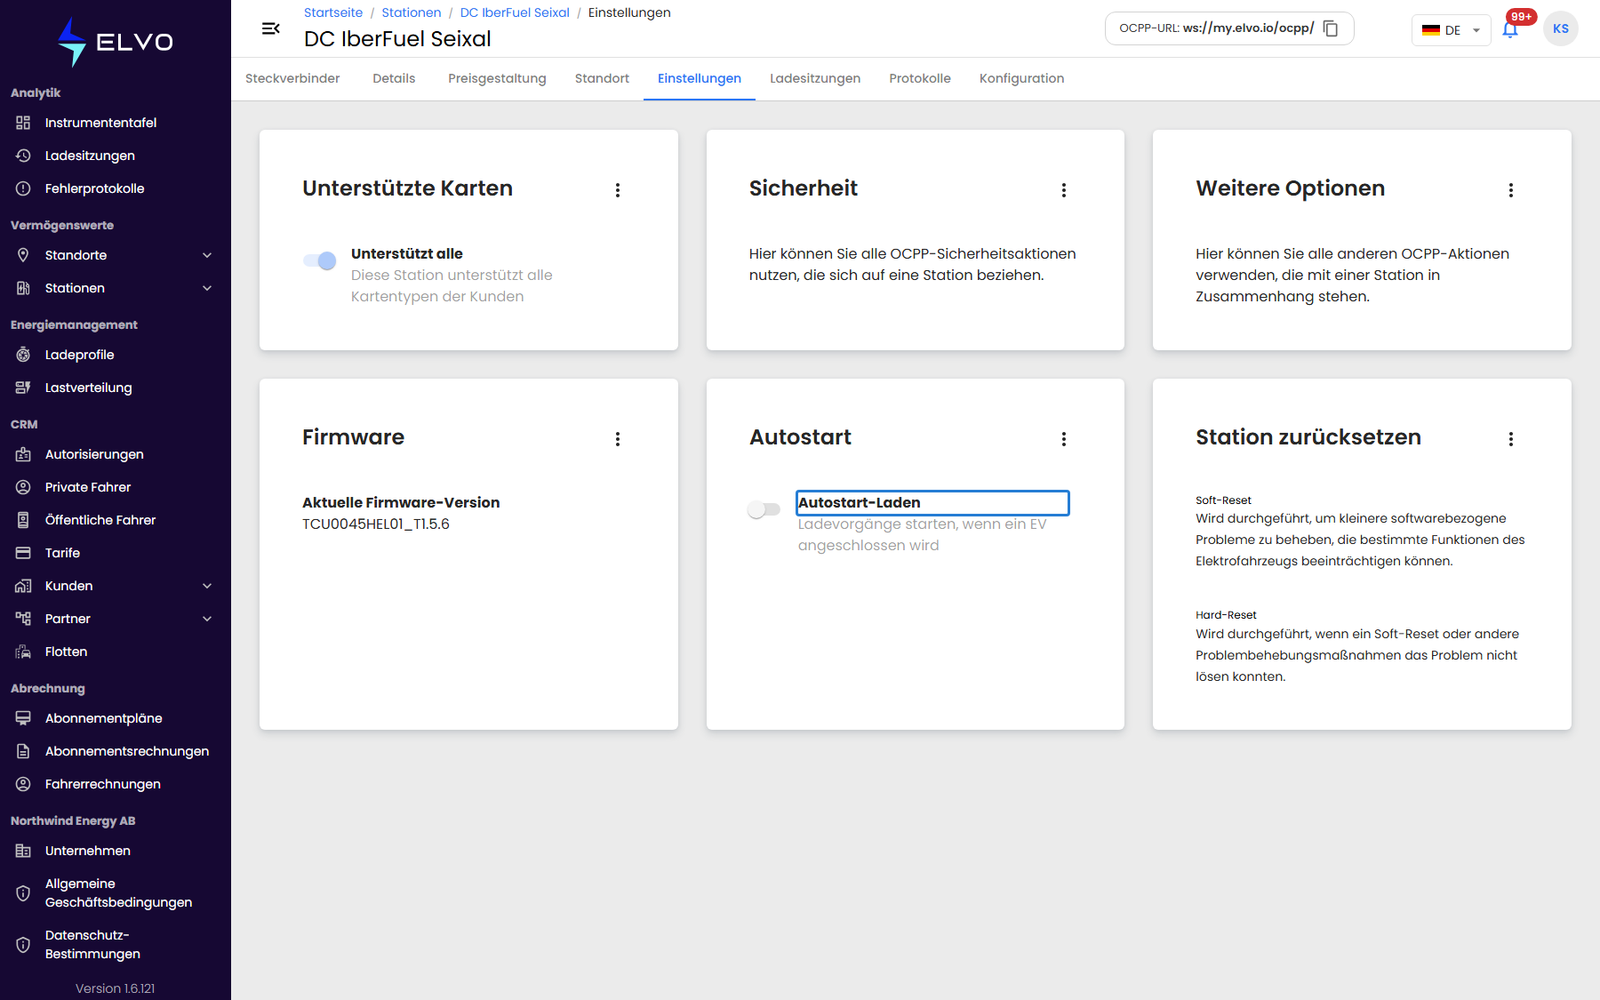Click the ELVO logo
Viewport: 1600px width, 1000px height.
coord(115,42)
